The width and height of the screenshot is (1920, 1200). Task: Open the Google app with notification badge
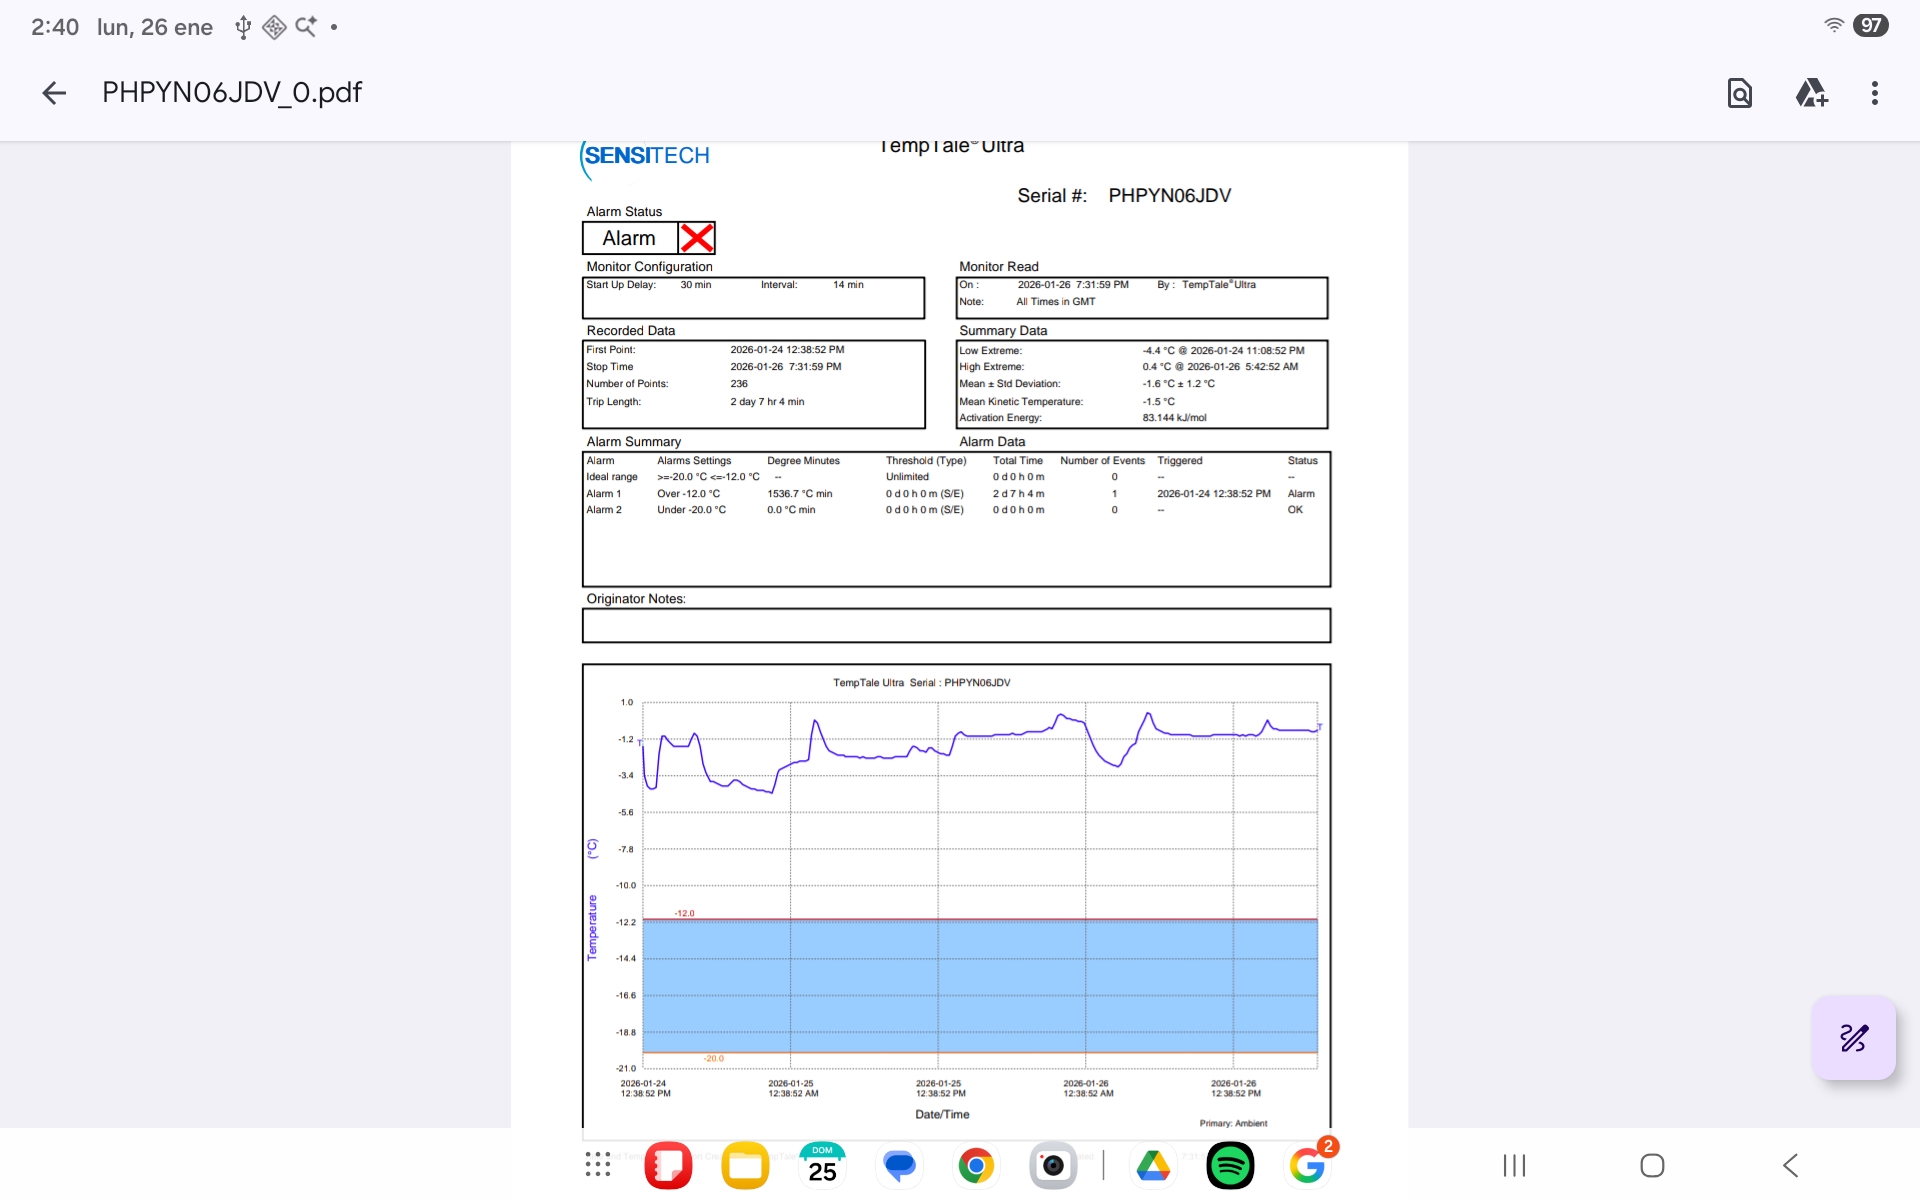pos(1307,1165)
